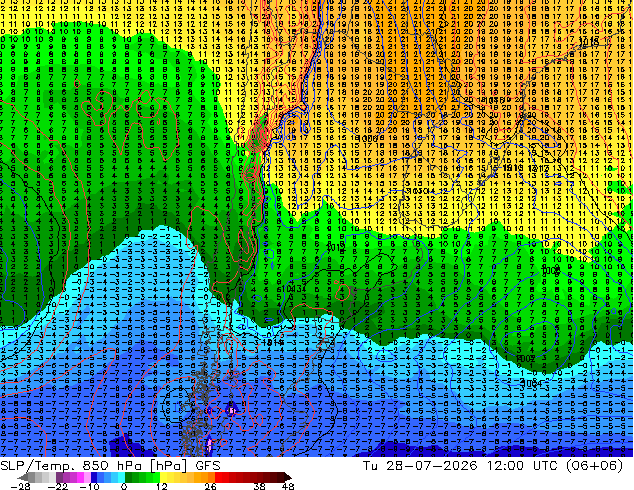Click the -22 legend value
Screen dimensions: 634x490
point(58,486)
